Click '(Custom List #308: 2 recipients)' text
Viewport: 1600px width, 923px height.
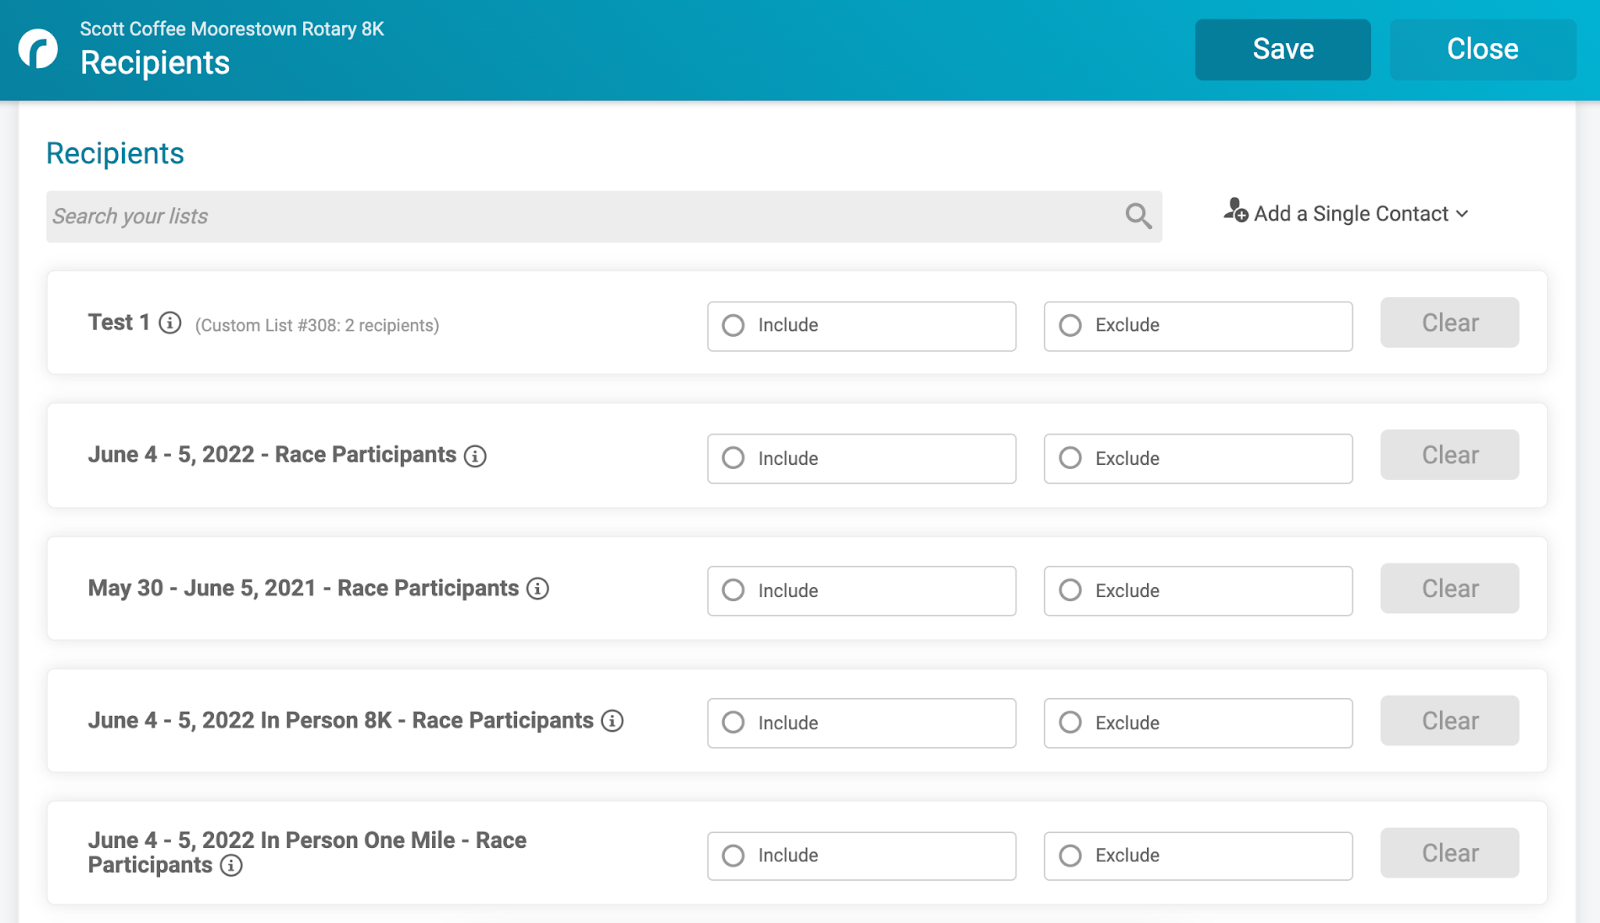(317, 325)
